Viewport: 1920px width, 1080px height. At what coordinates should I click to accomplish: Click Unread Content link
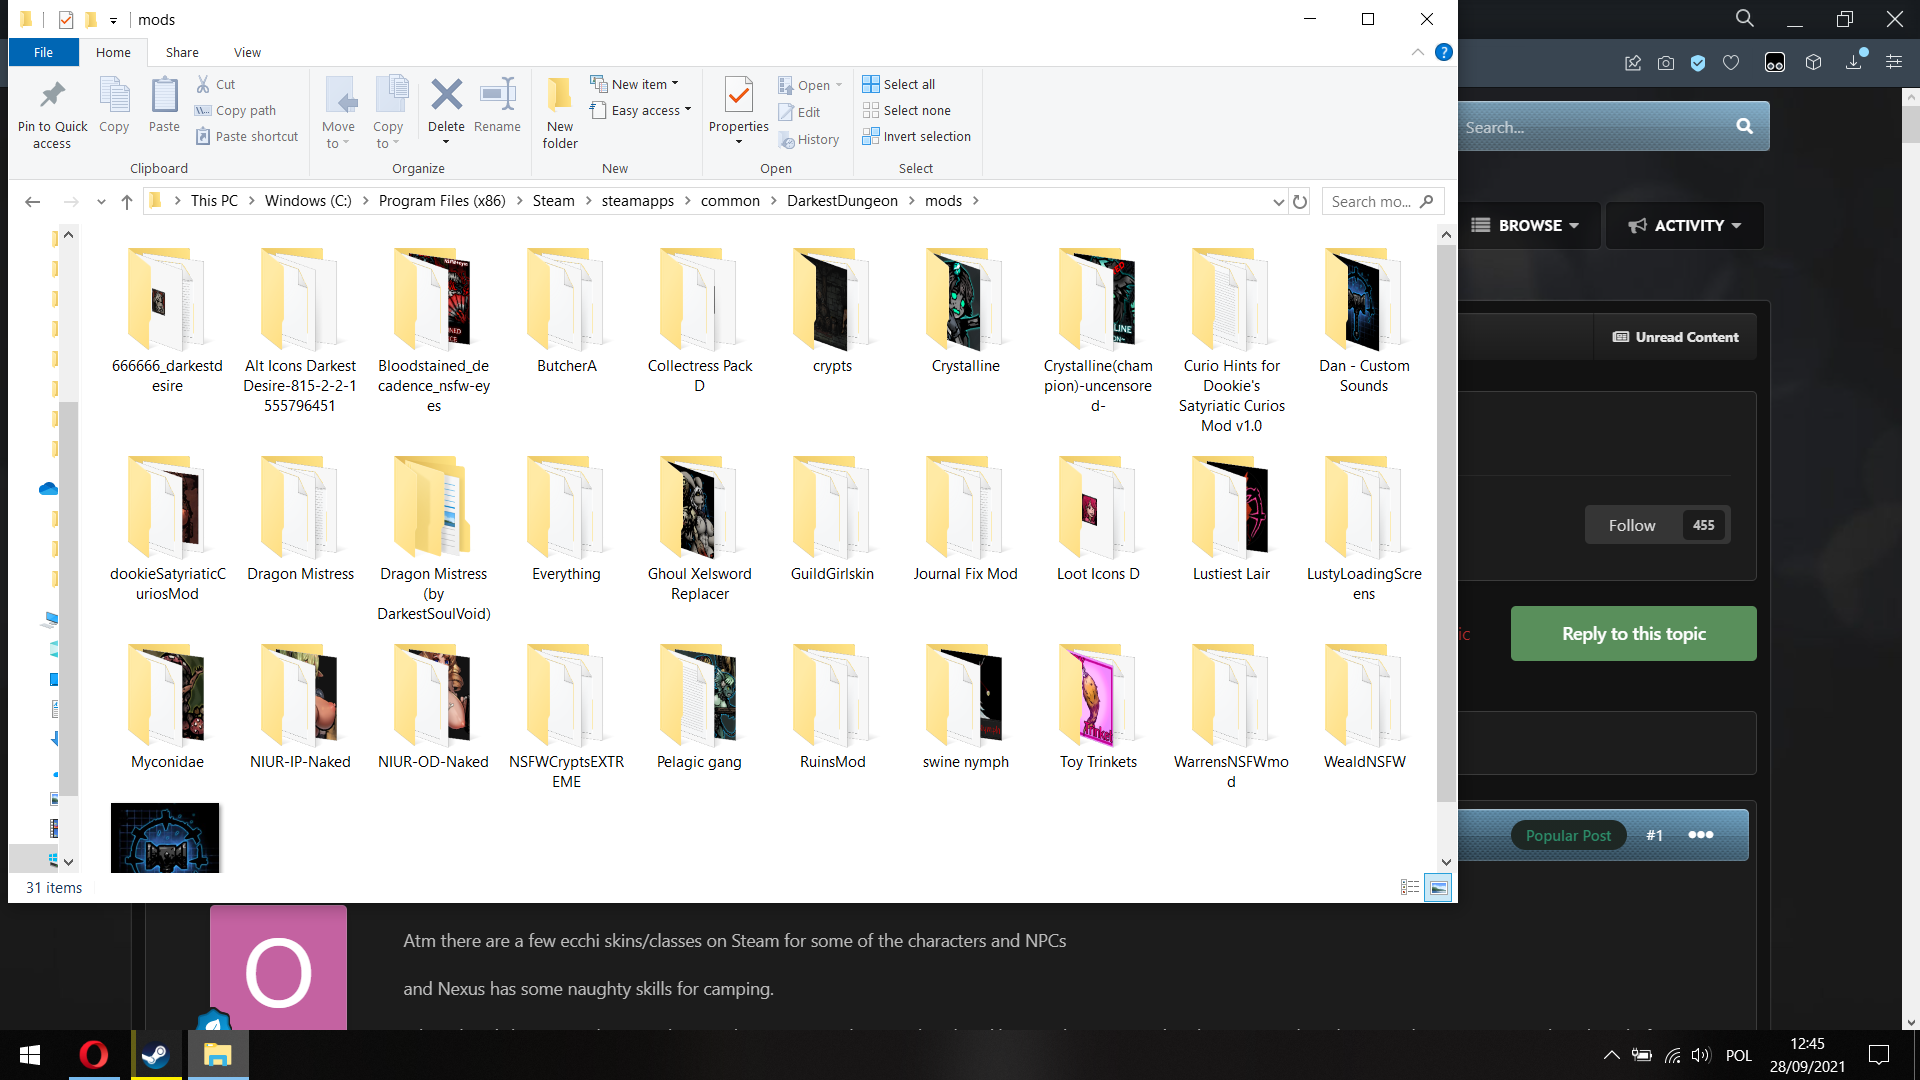click(x=1675, y=338)
